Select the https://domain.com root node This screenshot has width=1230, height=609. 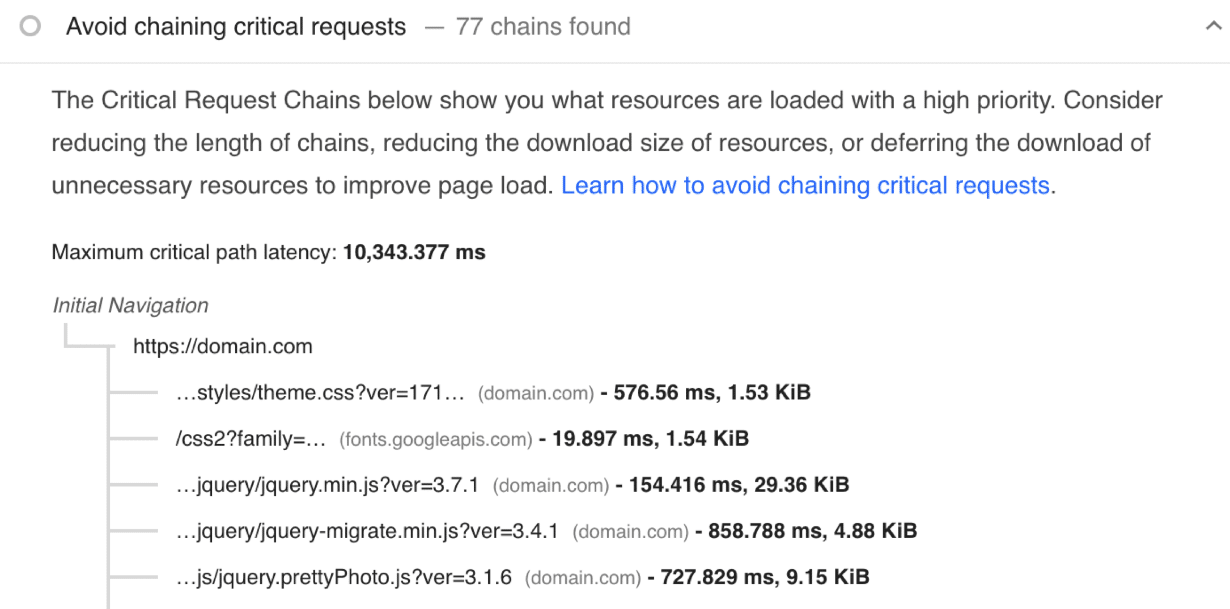(220, 346)
